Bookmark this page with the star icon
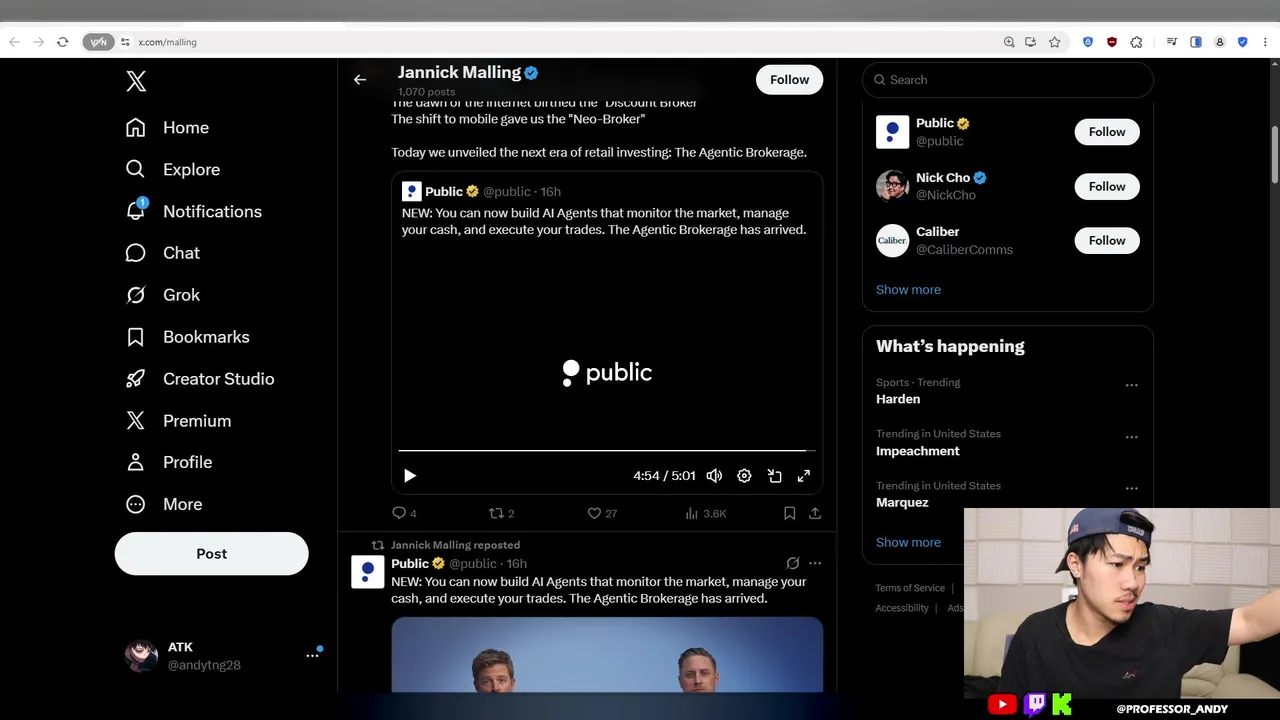This screenshot has width=1280, height=720. click(1054, 42)
